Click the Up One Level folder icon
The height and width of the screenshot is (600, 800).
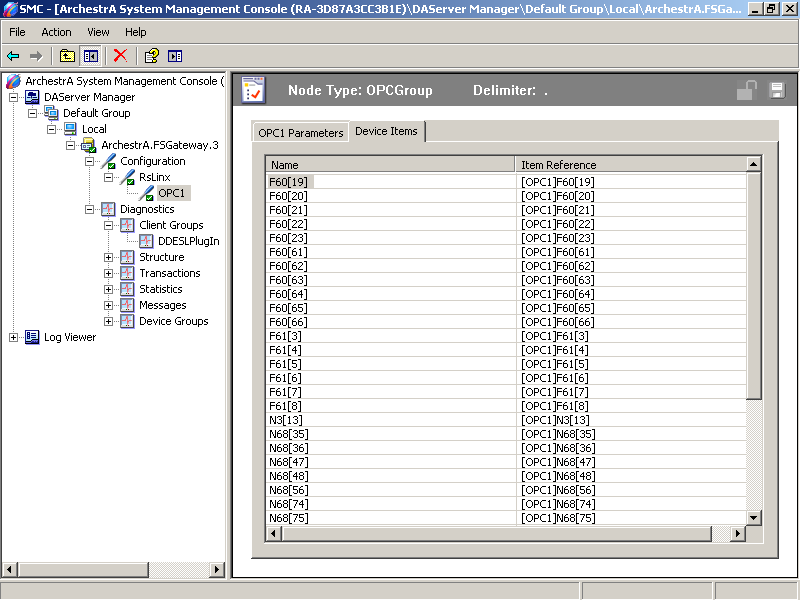[67, 56]
